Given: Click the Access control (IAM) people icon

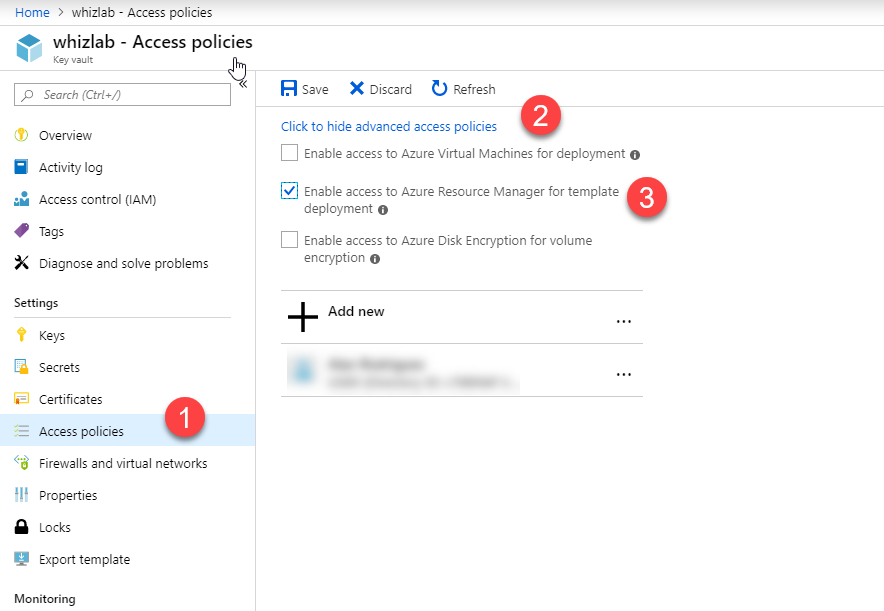Looking at the screenshot, I should point(21,199).
